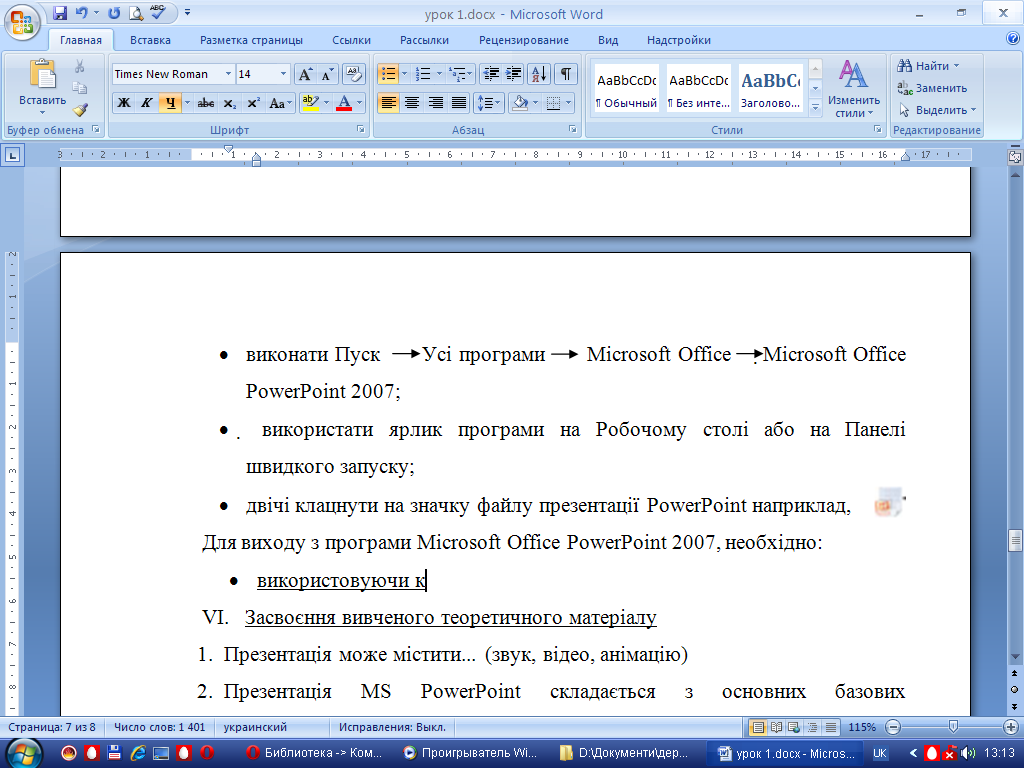Expand the styles gallery
The height and width of the screenshot is (768, 1024).
(x=815, y=108)
